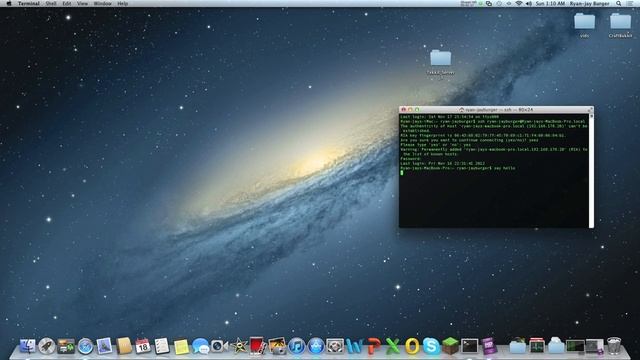Open Mission Control in the dock
This screenshot has width=640, height=360.
(x=66, y=346)
